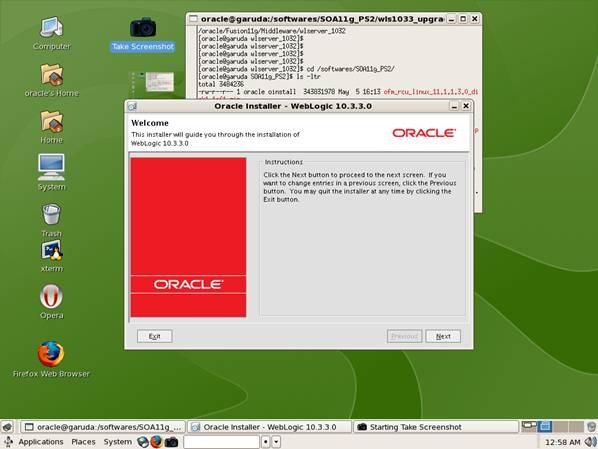Close the oracle@garuda terminal window
Viewport: 598px width, 449px height.
(x=475, y=19)
